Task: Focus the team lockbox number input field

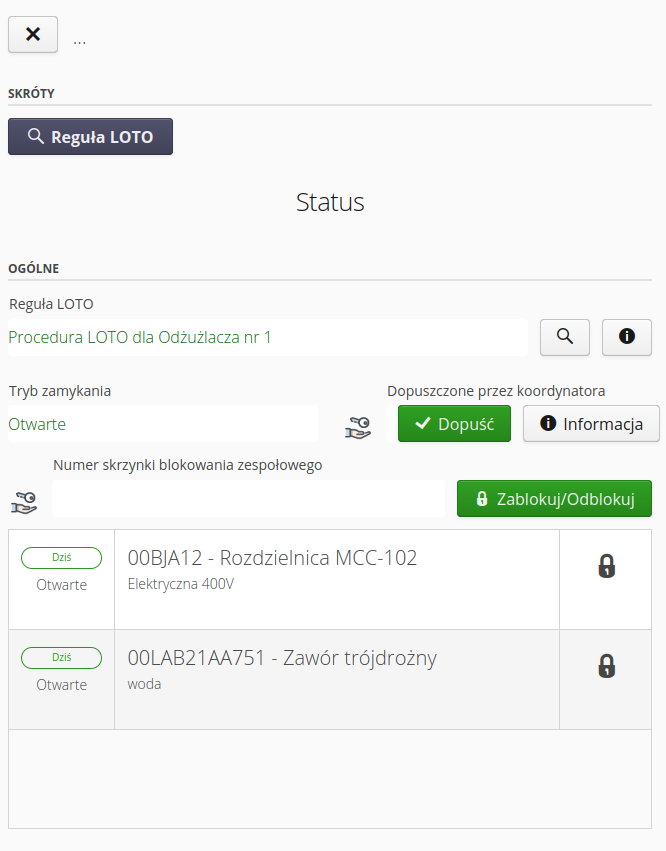Action: point(248,498)
